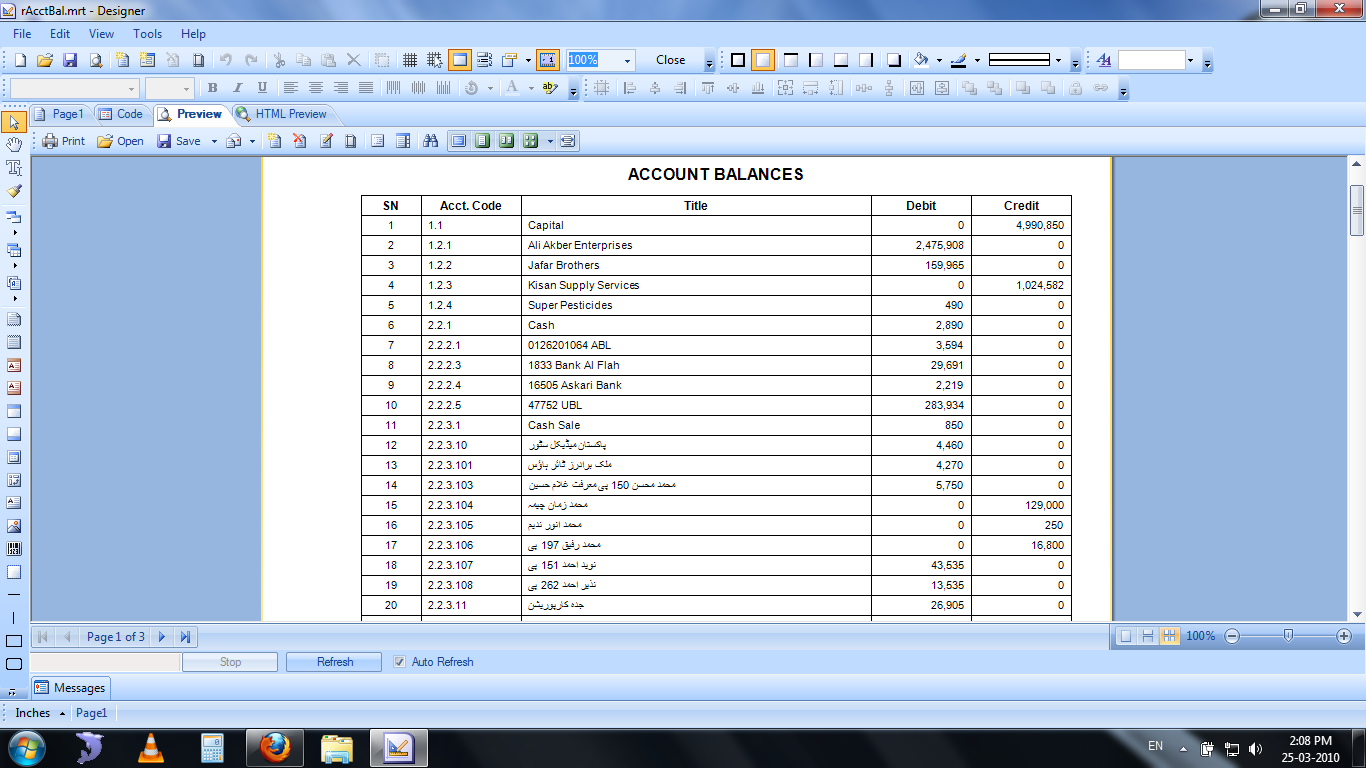The image size is (1366, 768).
Task: Click the Print button in preview toolbar
Action: (x=63, y=141)
